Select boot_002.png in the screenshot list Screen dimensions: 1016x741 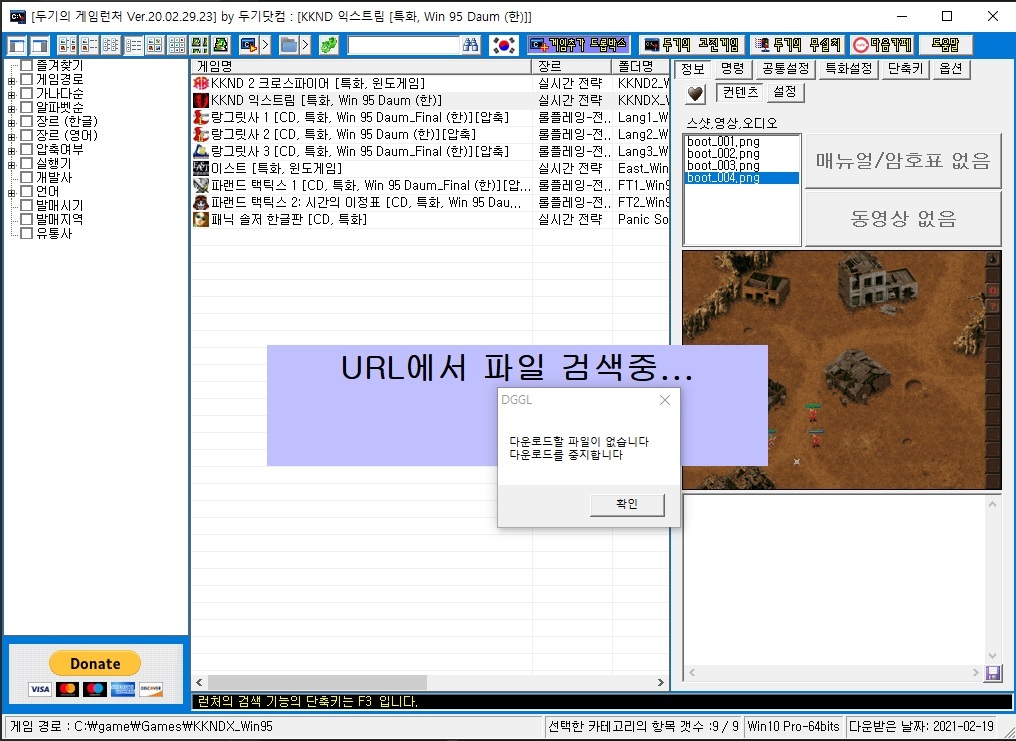pos(723,154)
